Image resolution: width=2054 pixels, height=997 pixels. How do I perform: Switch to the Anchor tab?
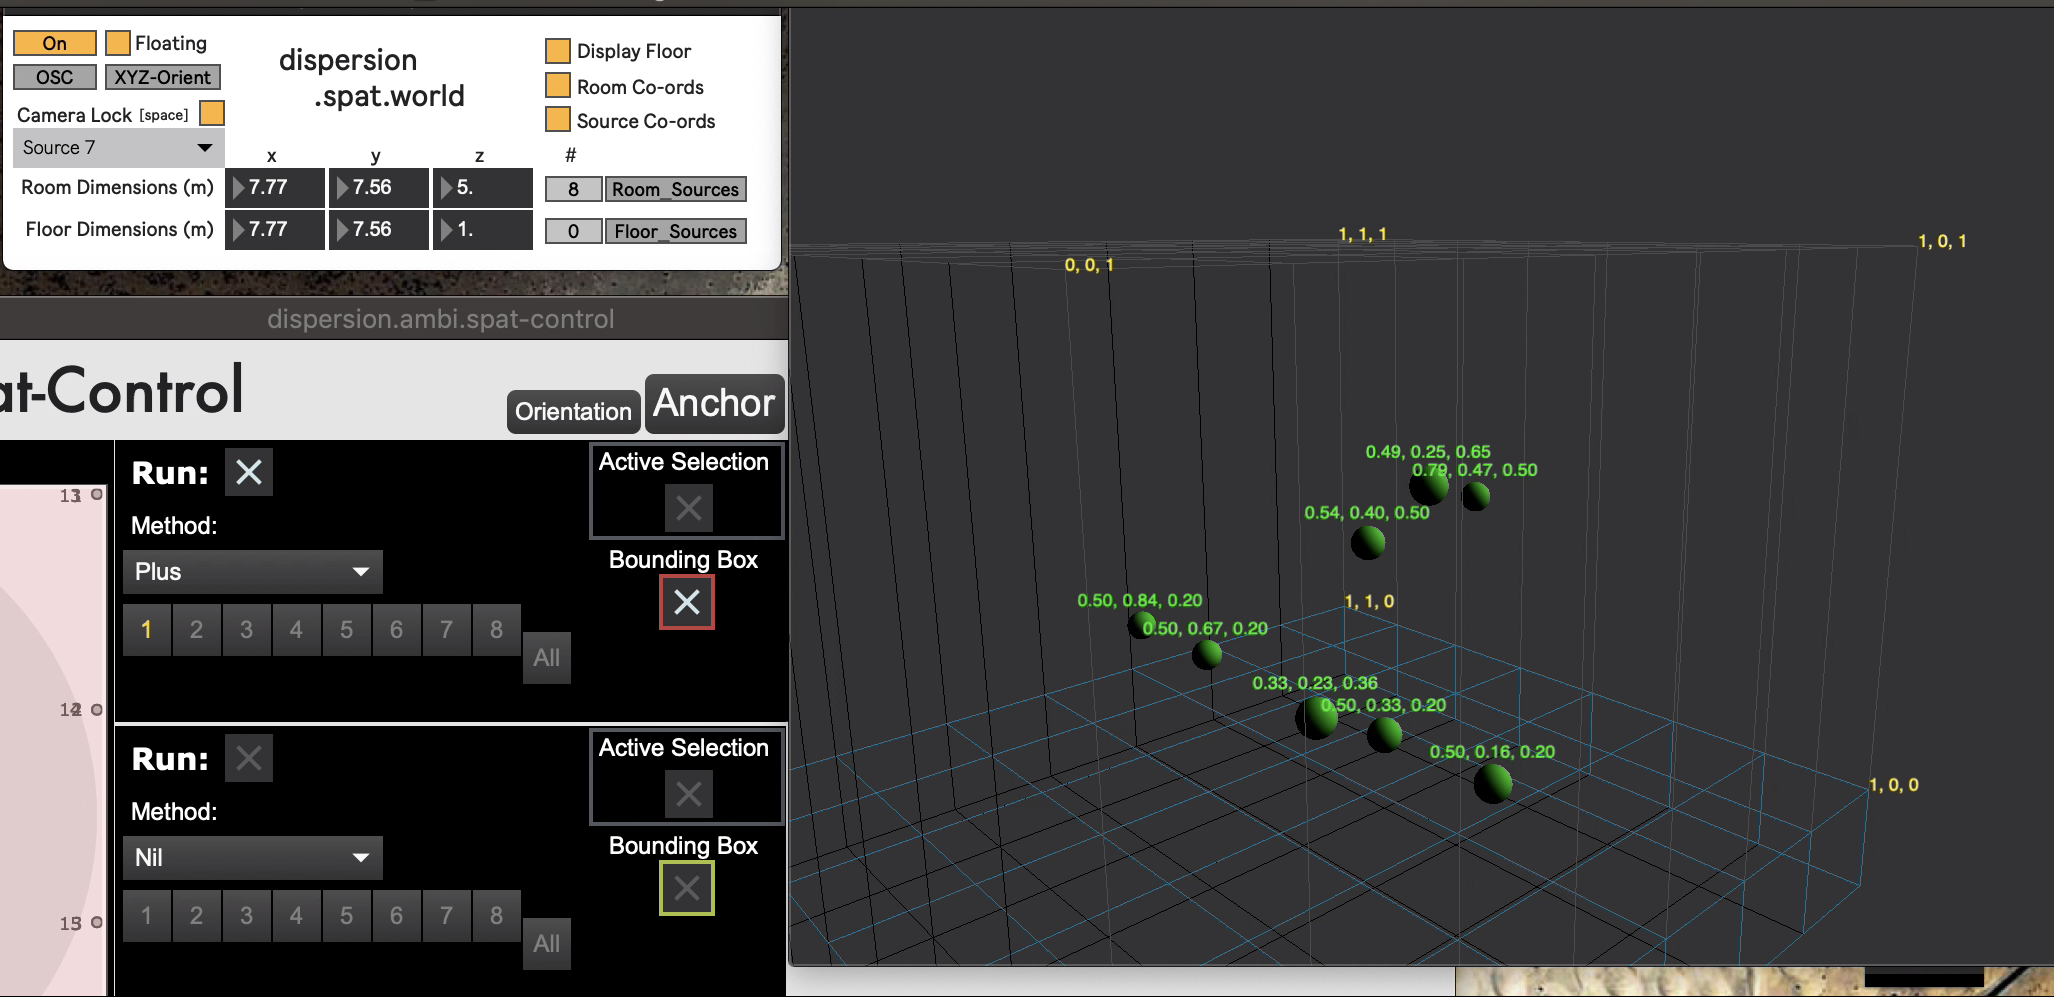click(714, 404)
